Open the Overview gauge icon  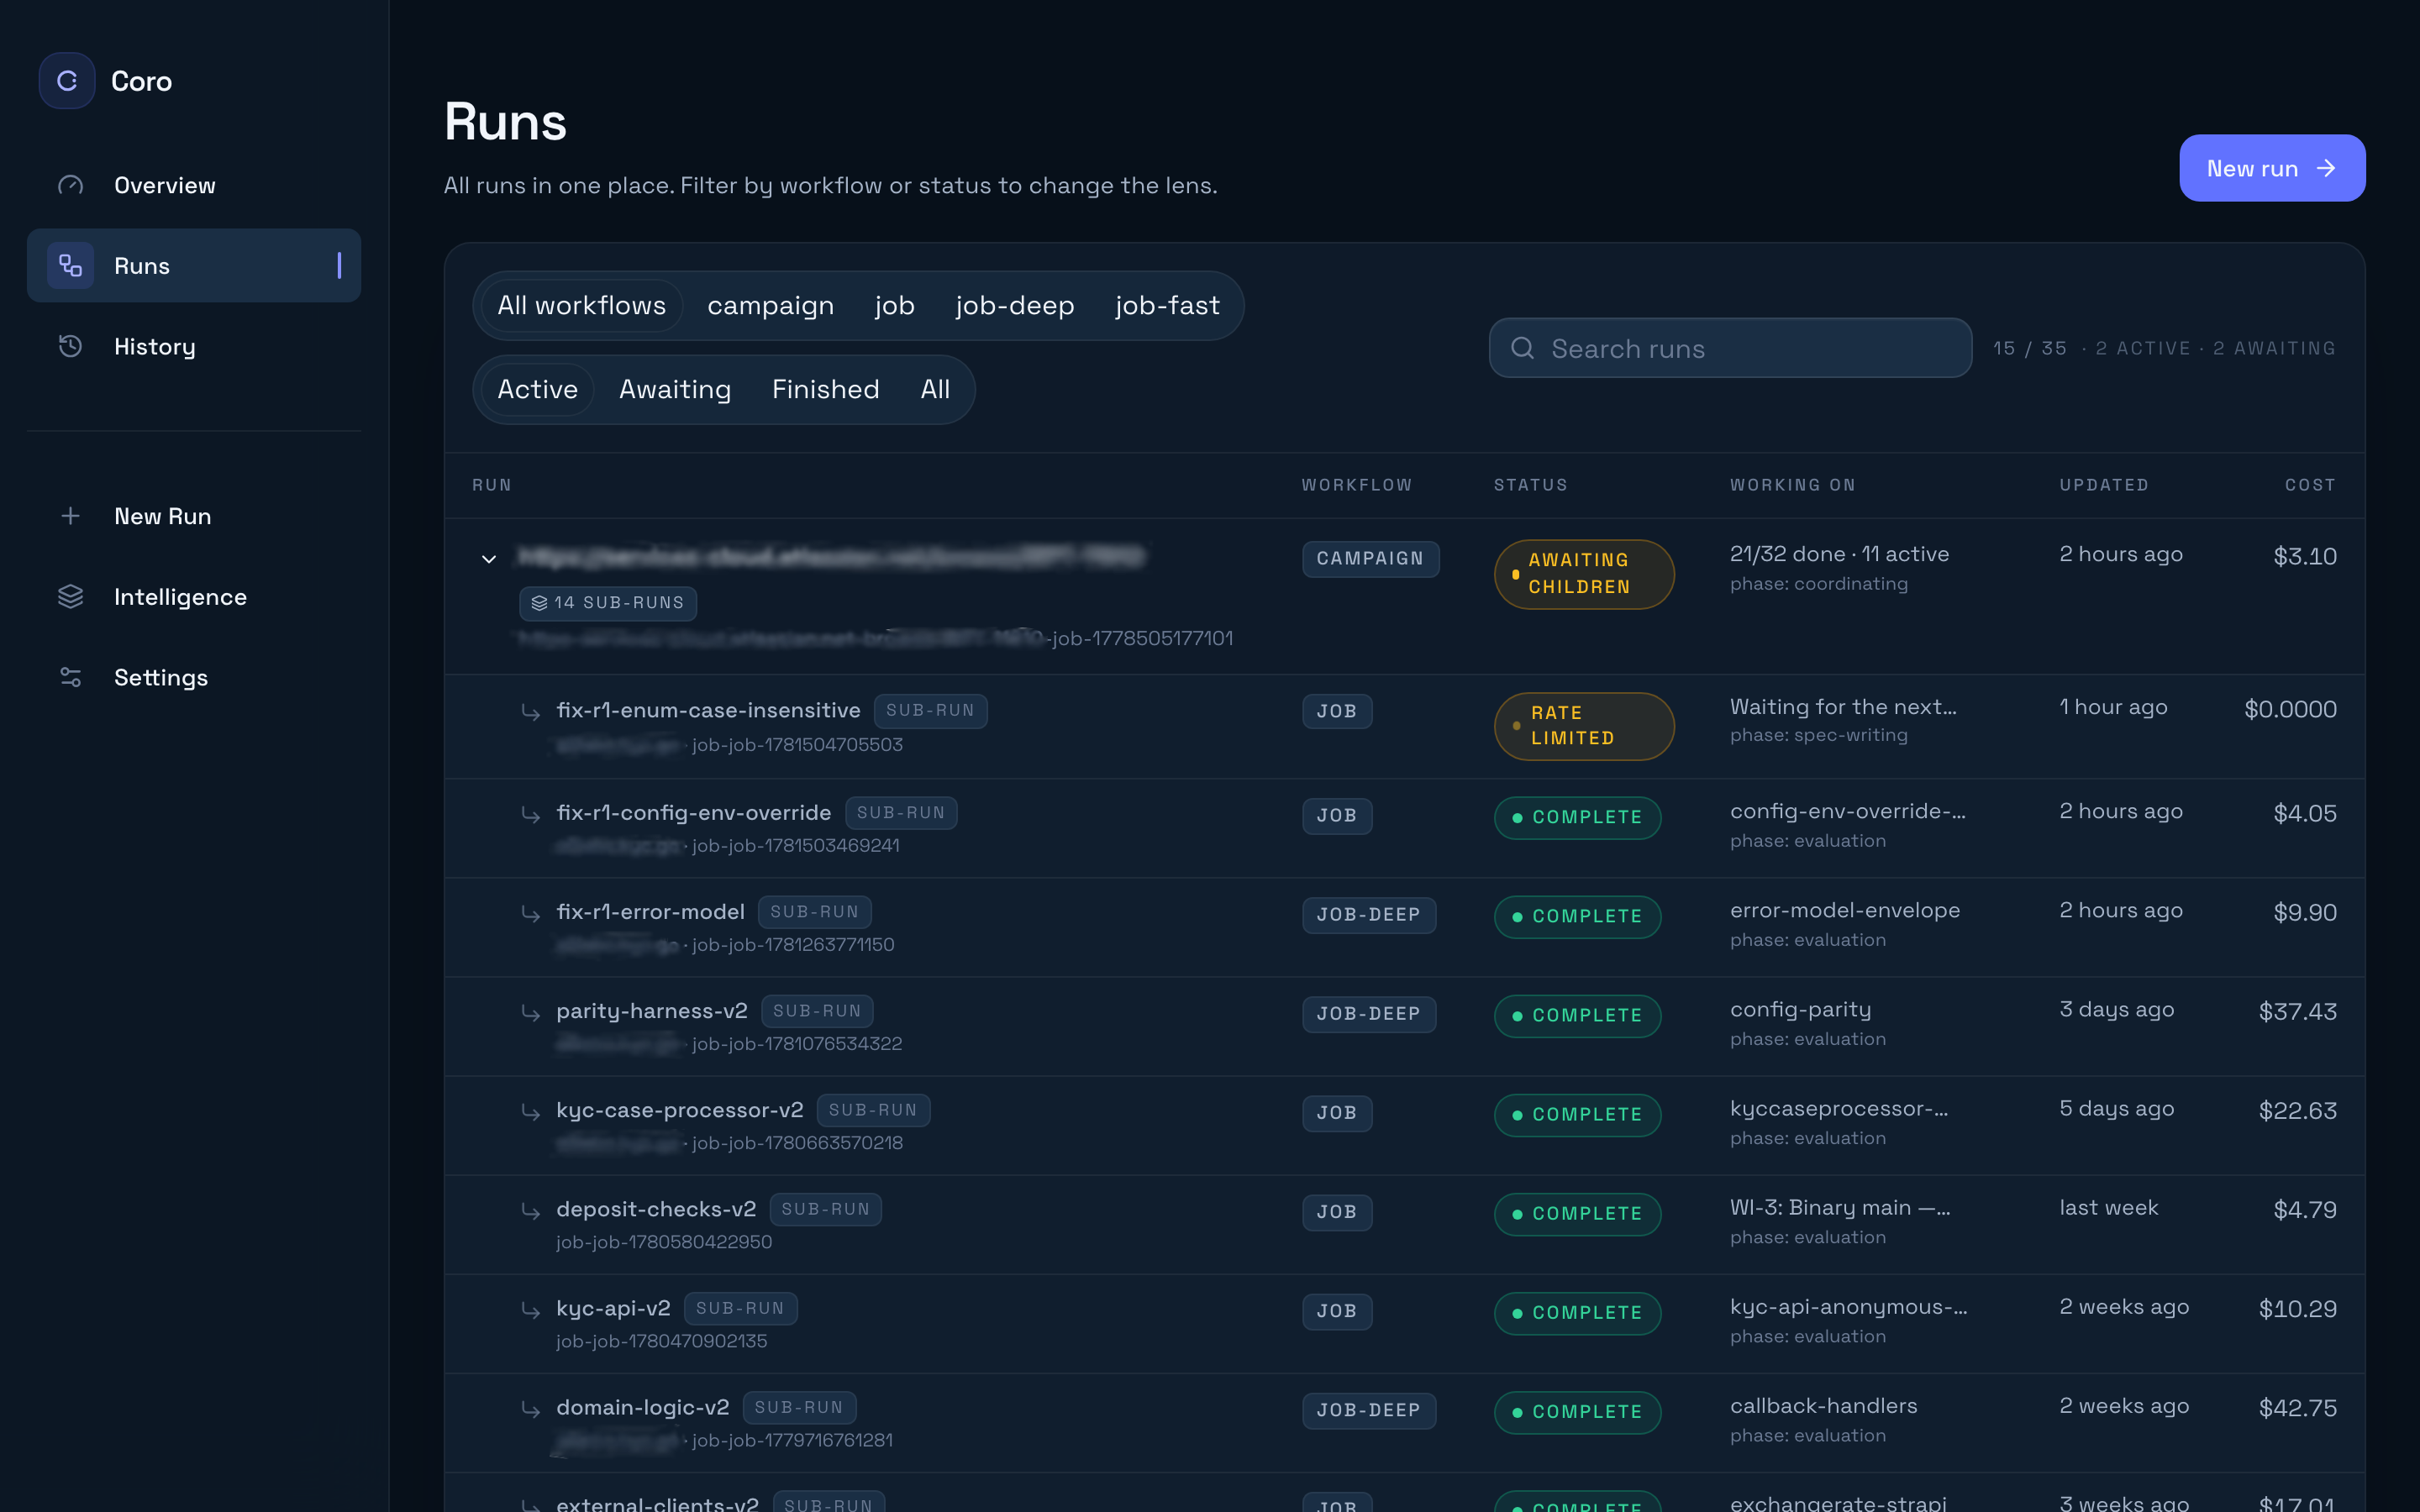point(70,185)
